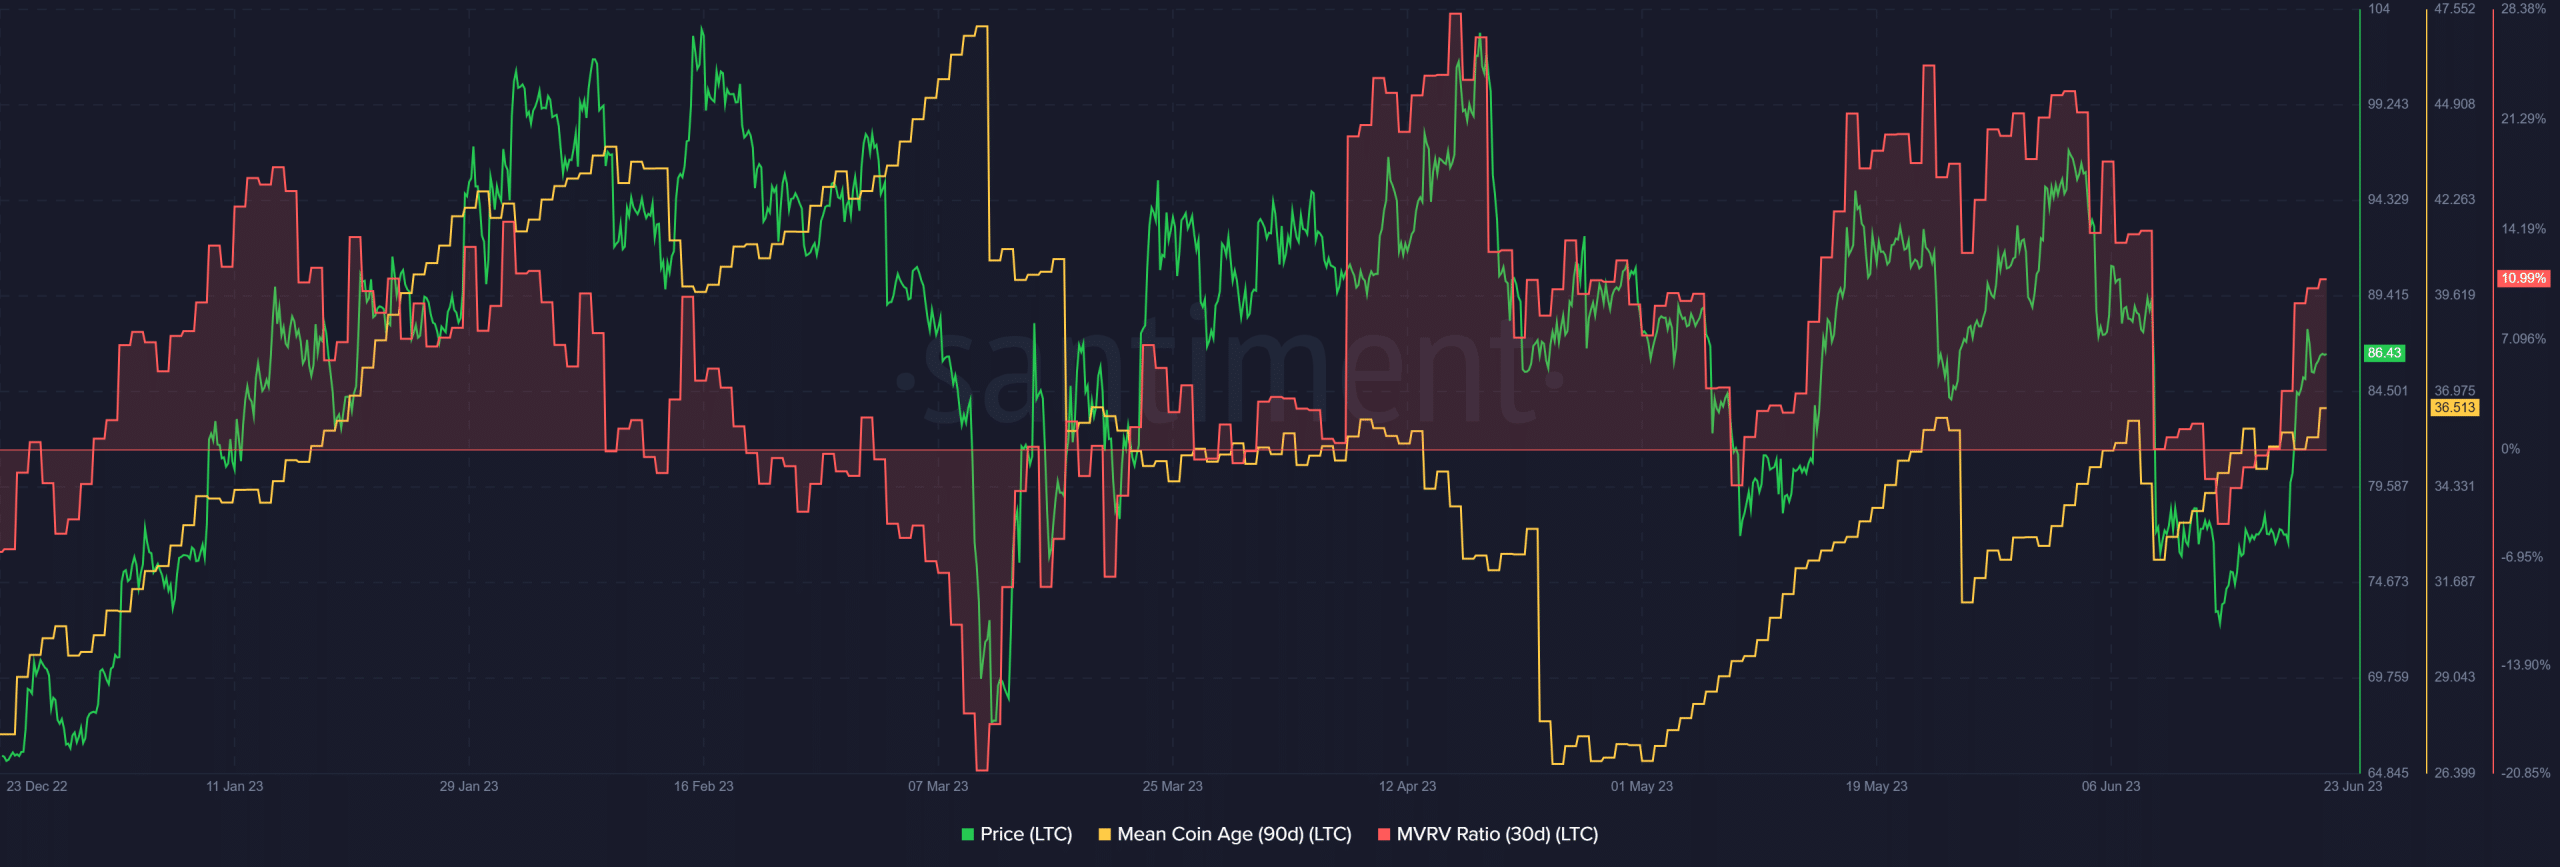Select the 25 Mar 23 date label
Screen dimensions: 2560x867
[1173, 786]
